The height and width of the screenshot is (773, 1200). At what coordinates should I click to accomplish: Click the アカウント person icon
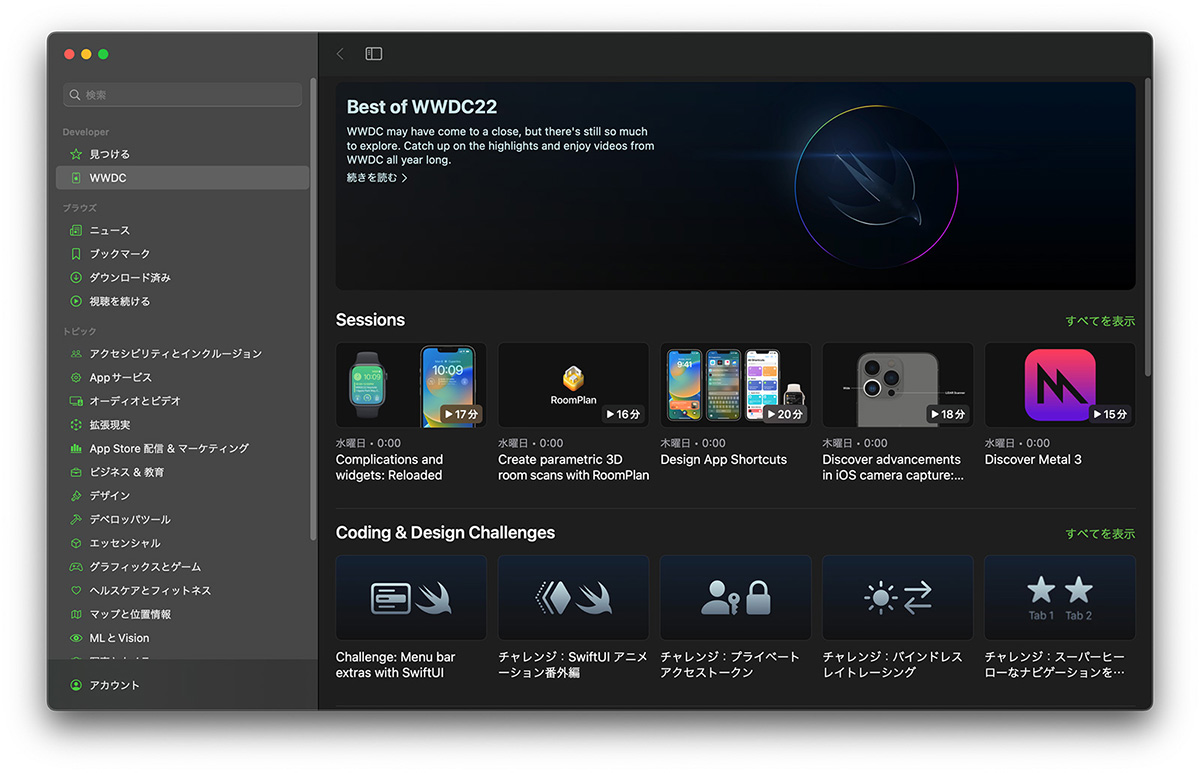pyautogui.click(x=76, y=685)
